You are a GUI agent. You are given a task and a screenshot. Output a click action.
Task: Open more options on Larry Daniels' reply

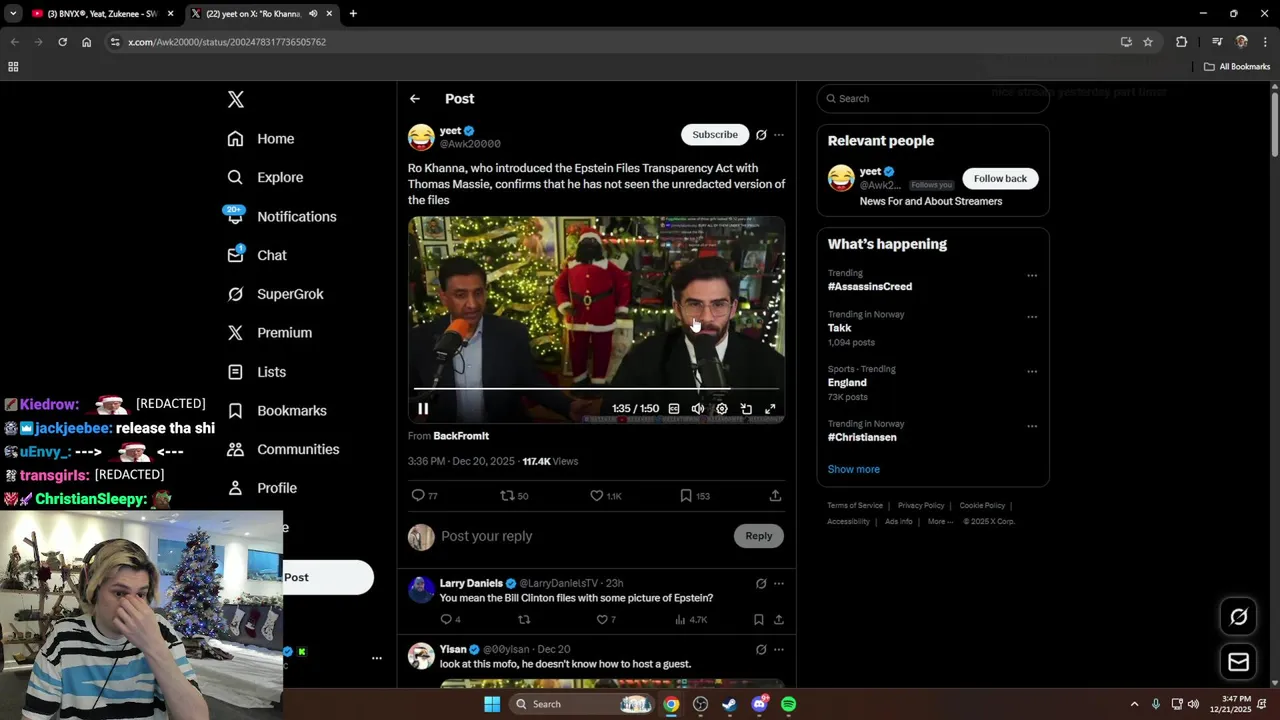pyautogui.click(x=779, y=583)
